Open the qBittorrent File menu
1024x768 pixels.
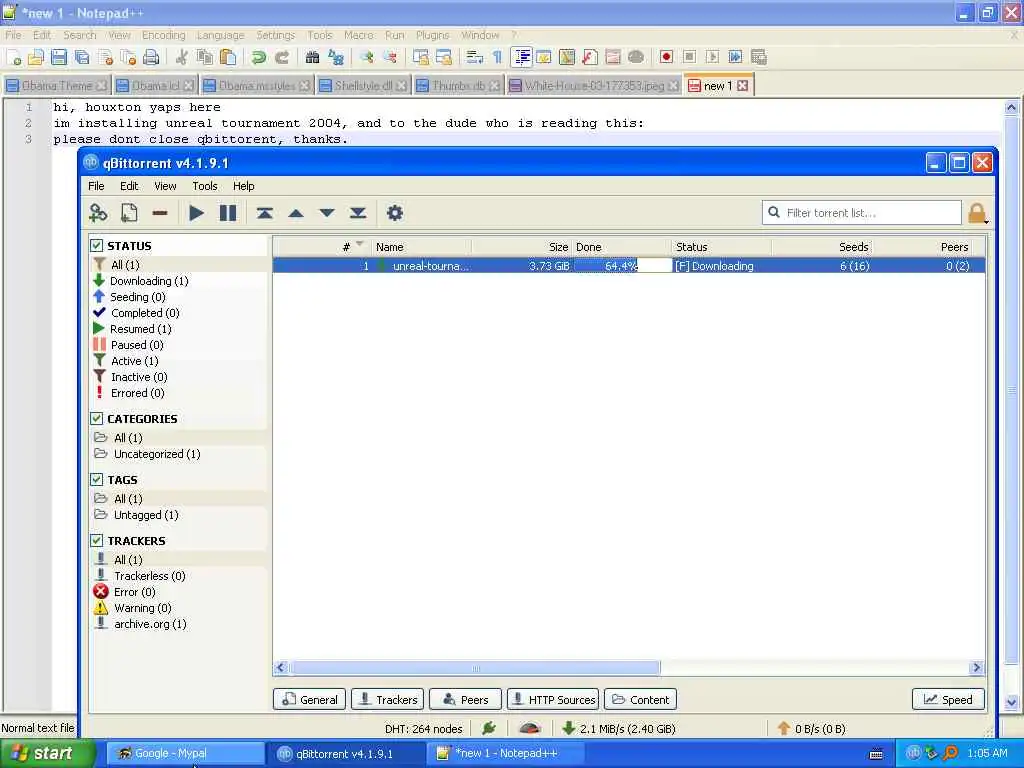96,186
